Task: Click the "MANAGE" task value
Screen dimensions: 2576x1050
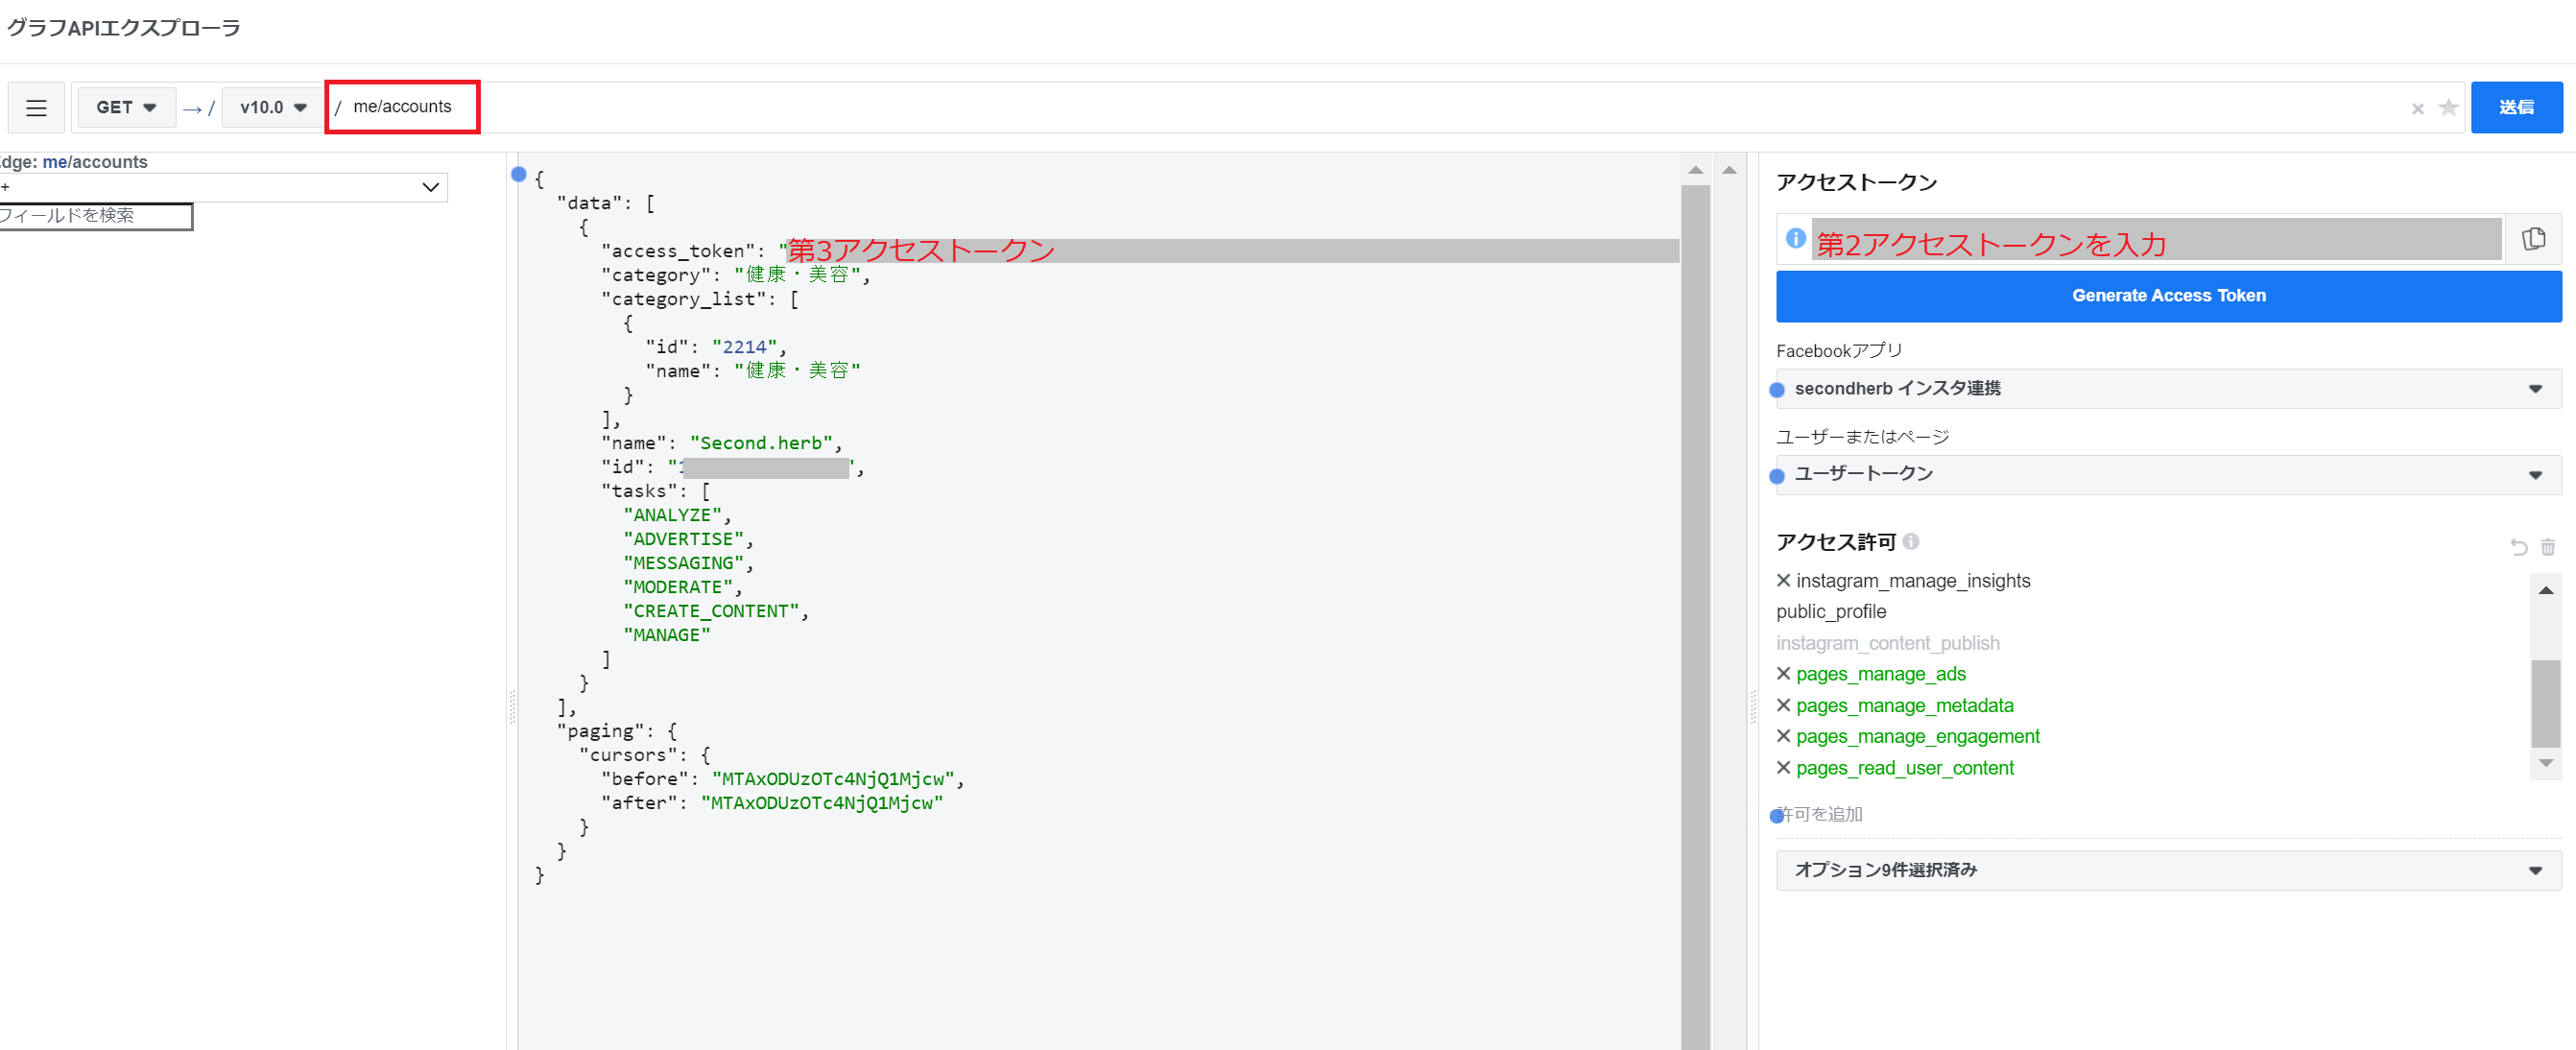Action: pos(666,635)
